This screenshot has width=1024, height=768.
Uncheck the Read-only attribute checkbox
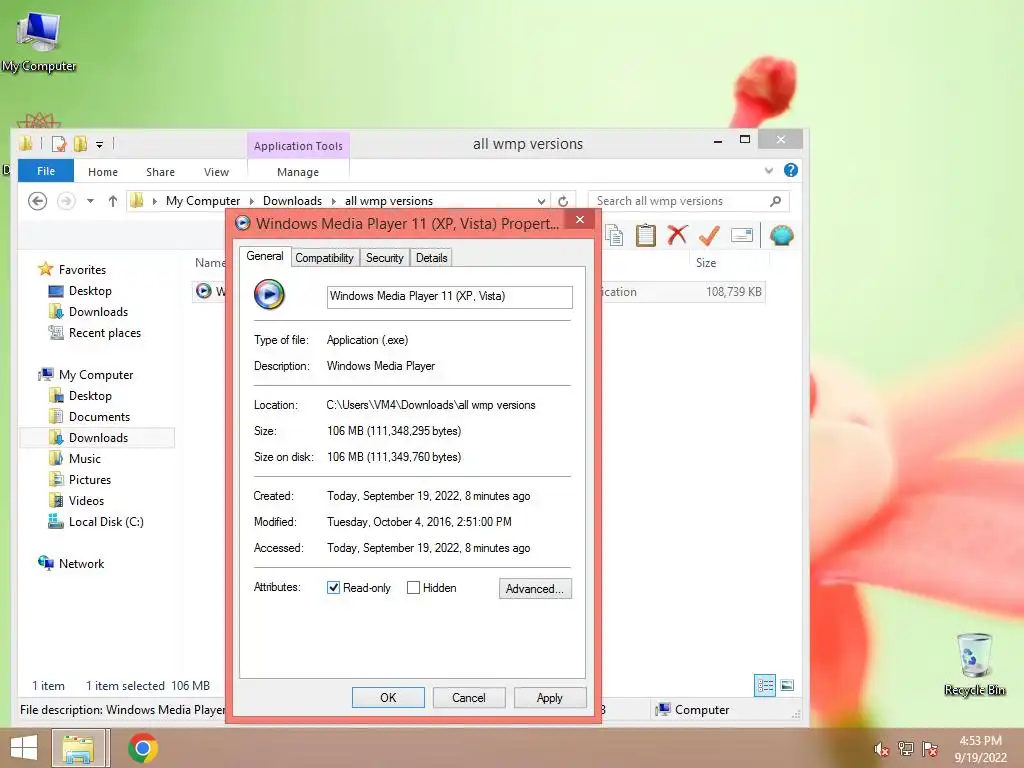pyautogui.click(x=333, y=588)
